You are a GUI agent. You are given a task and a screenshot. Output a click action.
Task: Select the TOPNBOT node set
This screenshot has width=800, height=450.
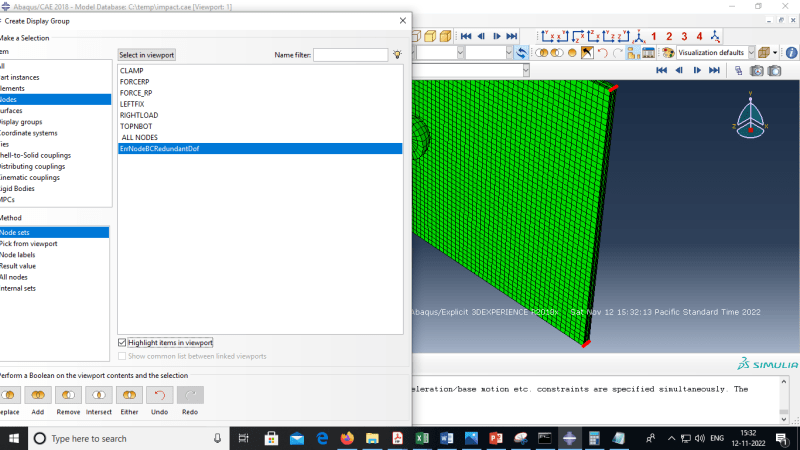pyautogui.click(x=260, y=126)
